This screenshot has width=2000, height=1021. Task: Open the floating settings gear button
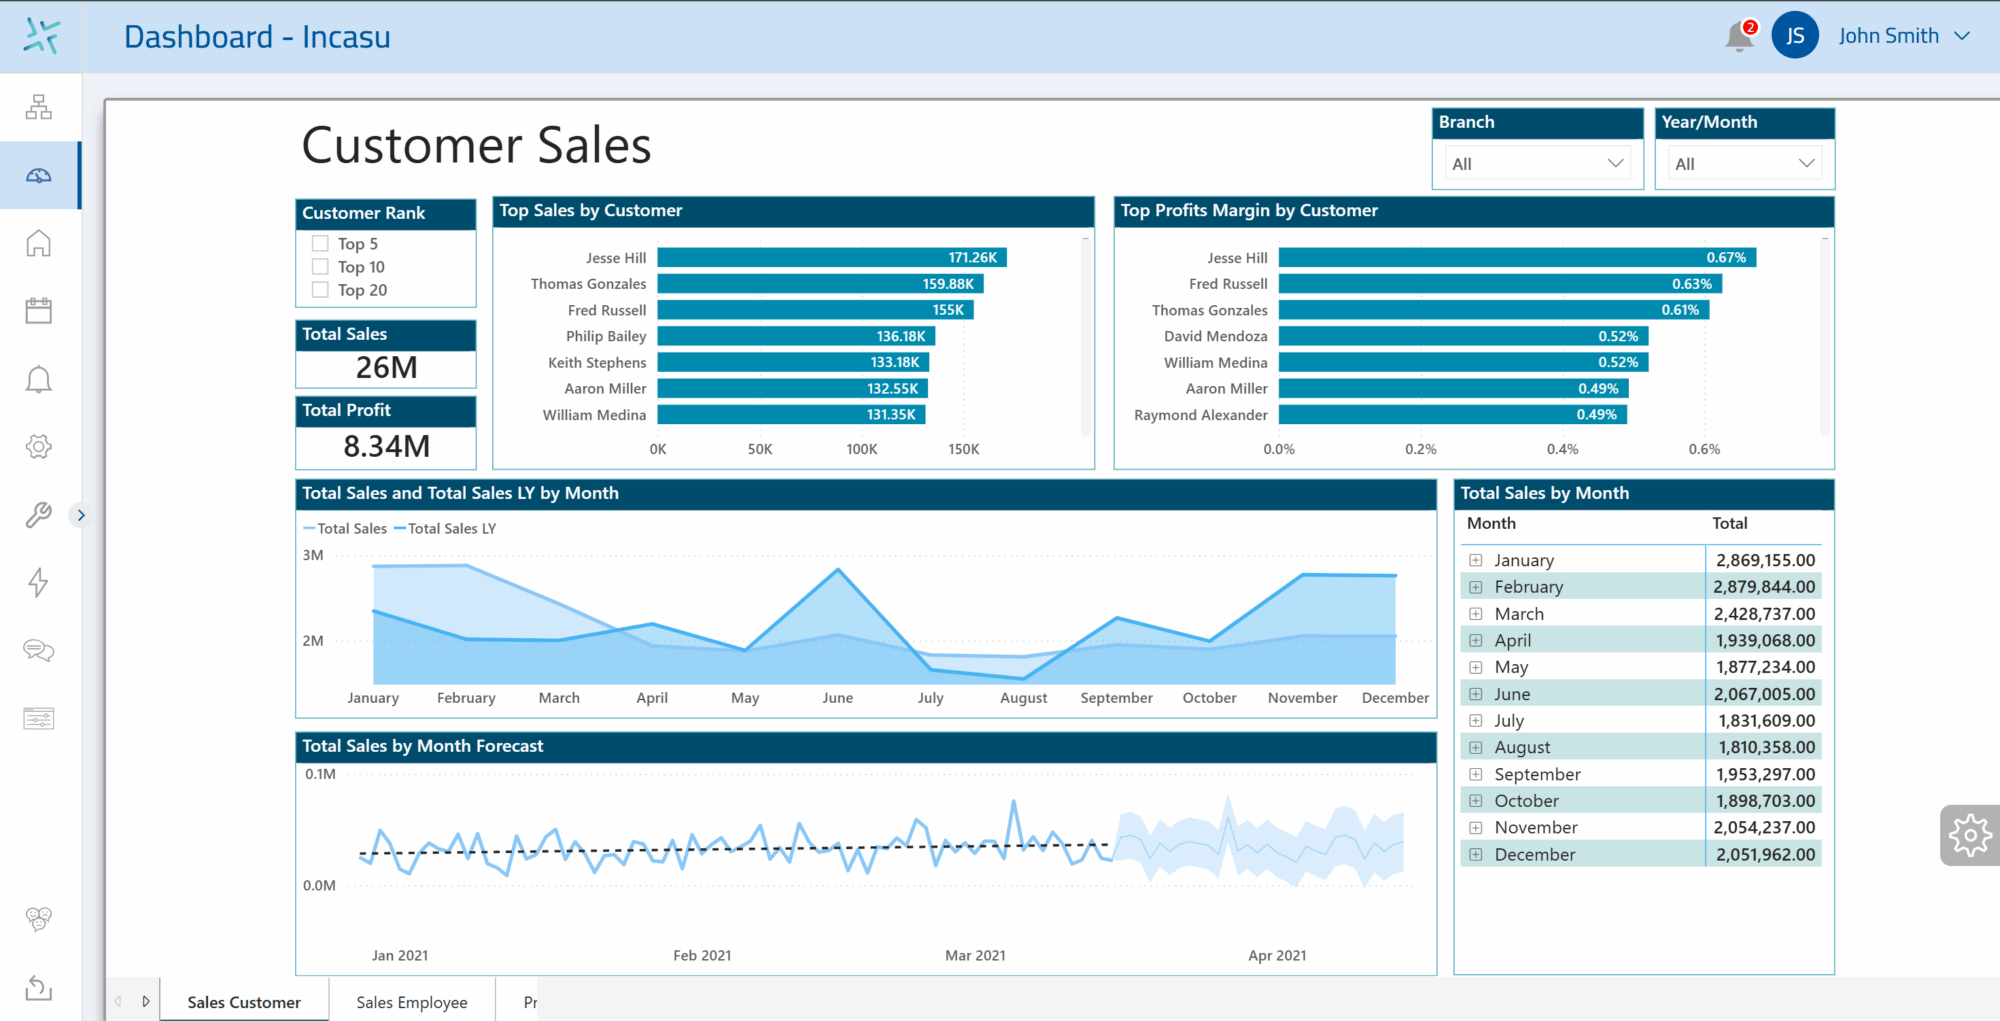(1970, 835)
